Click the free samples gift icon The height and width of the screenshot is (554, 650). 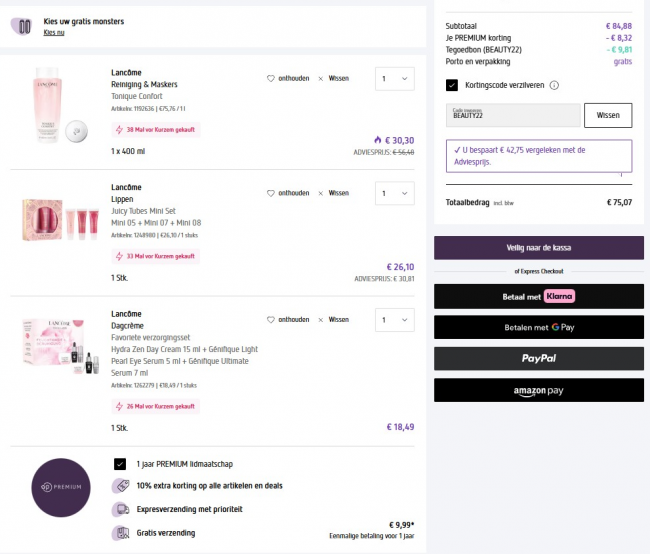pyautogui.click(x=20, y=26)
